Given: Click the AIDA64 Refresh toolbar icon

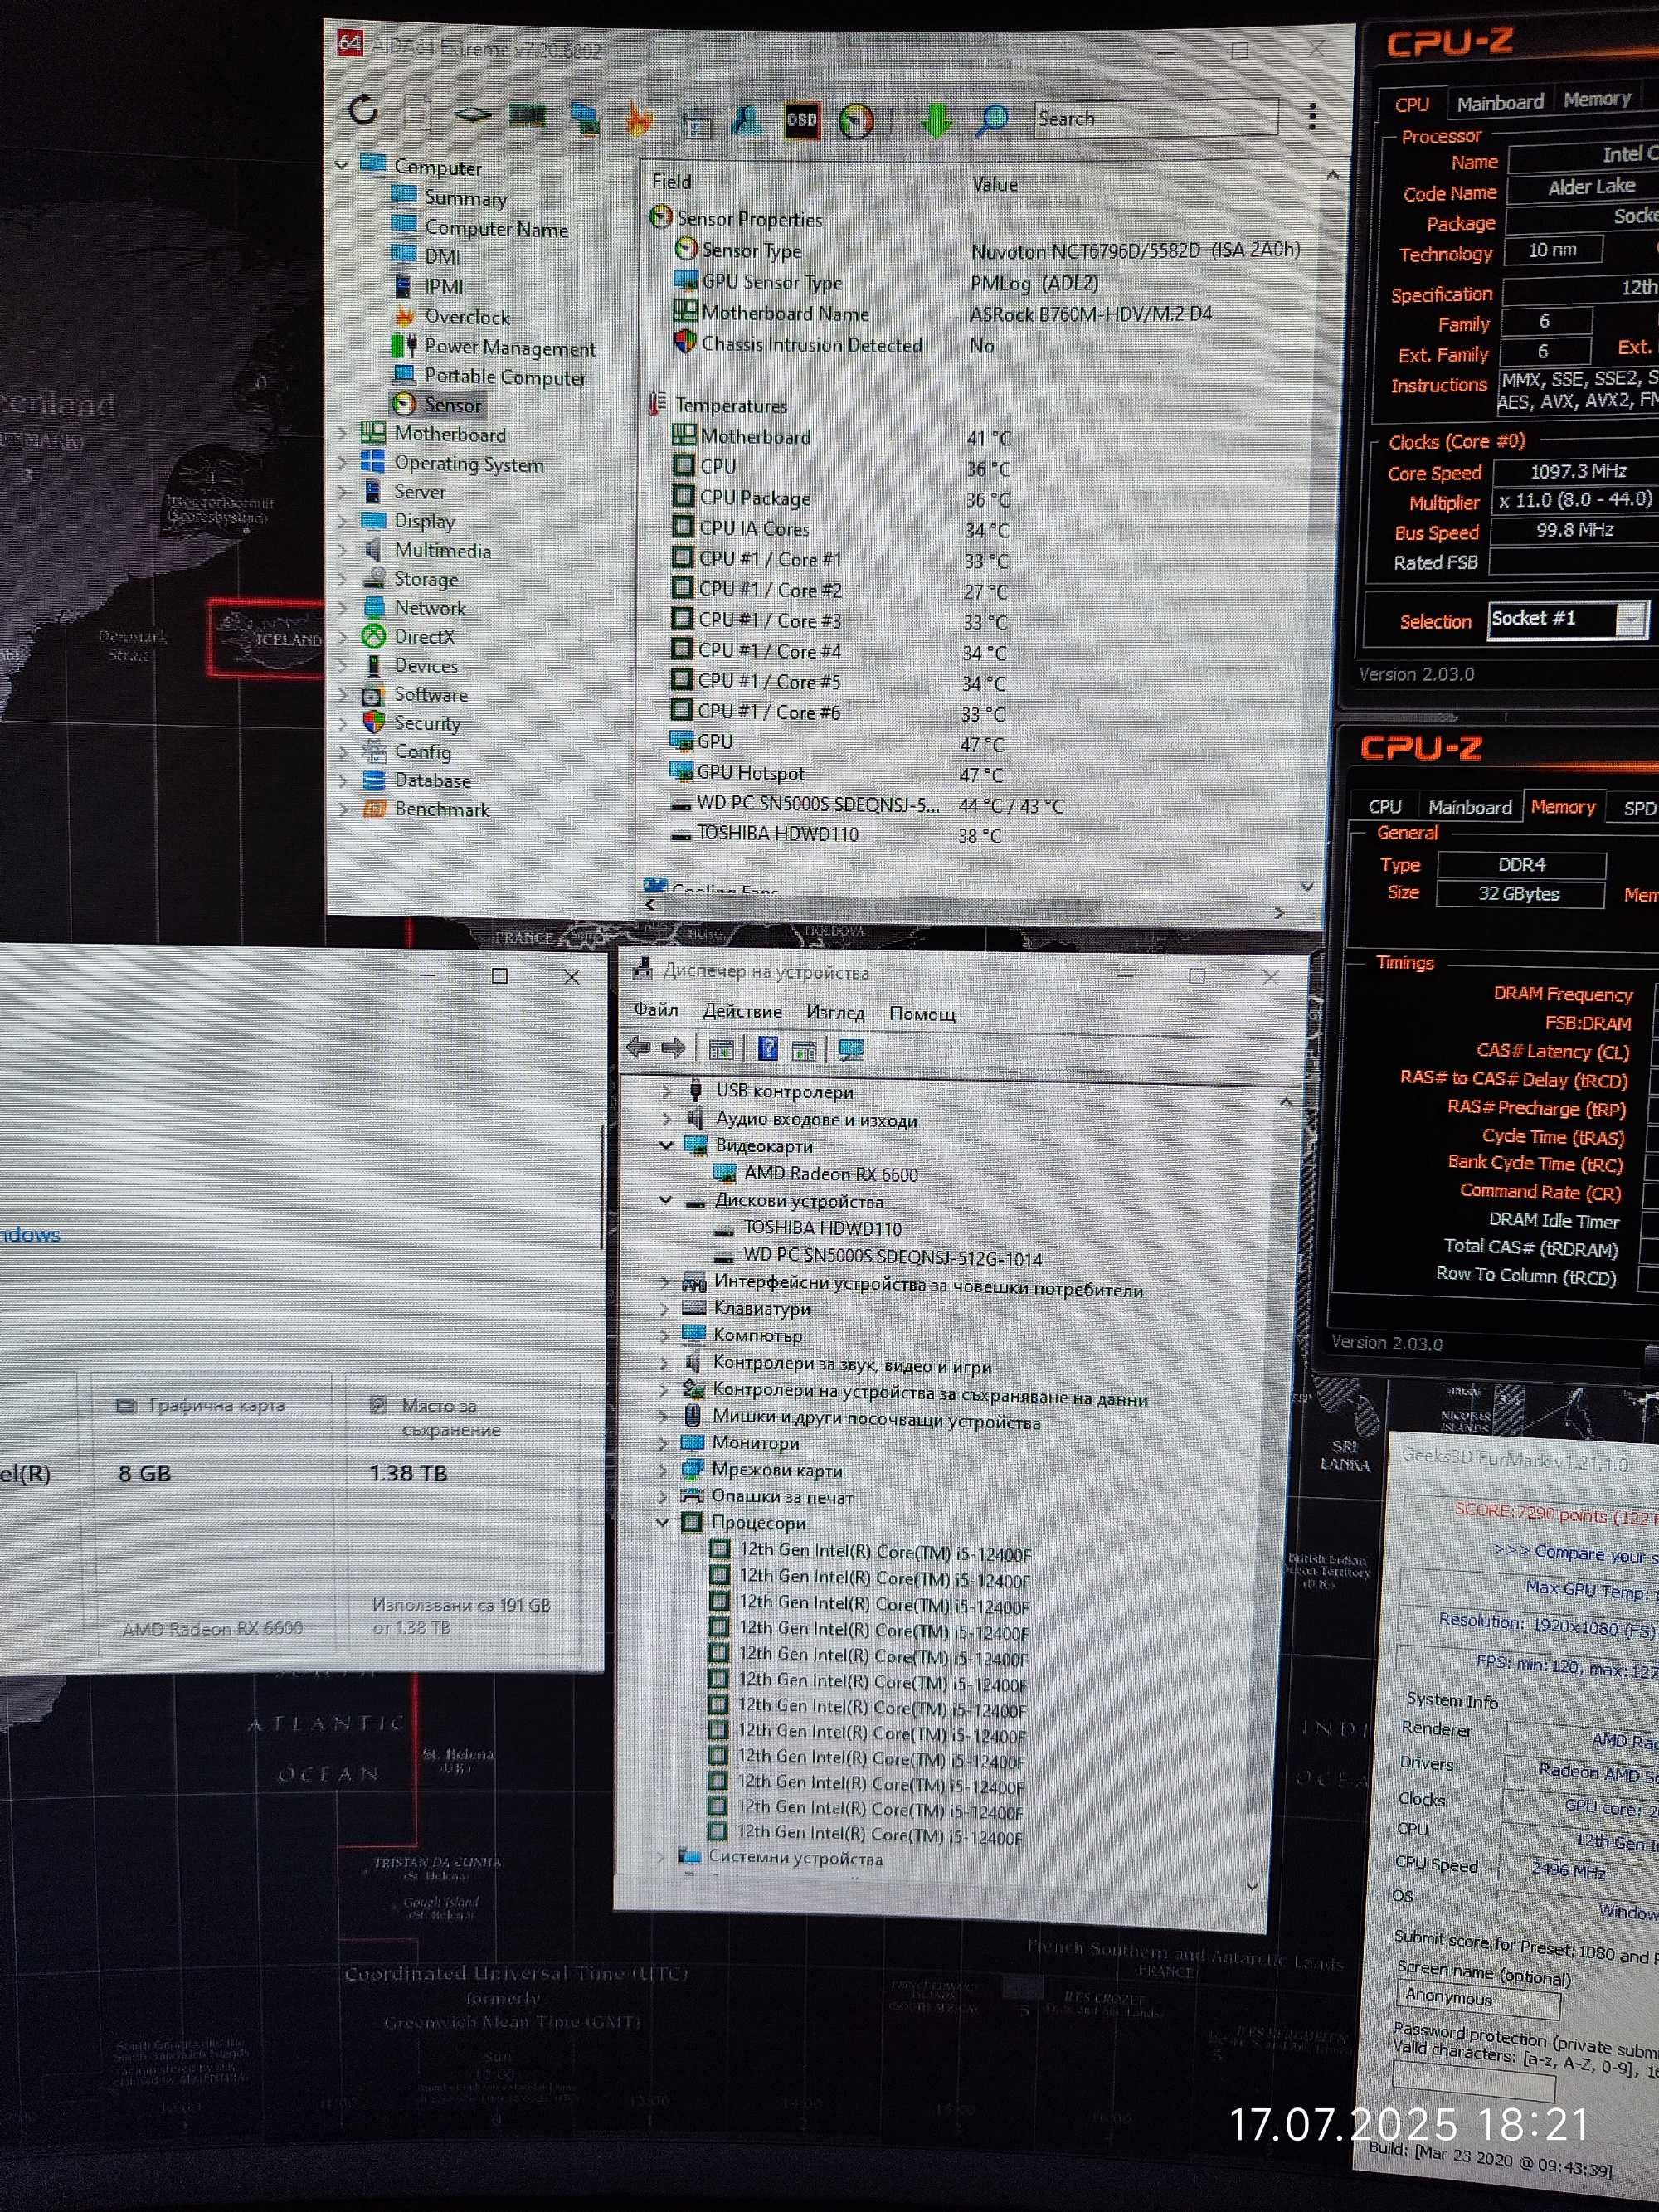Looking at the screenshot, I should pyautogui.click(x=364, y=110).
